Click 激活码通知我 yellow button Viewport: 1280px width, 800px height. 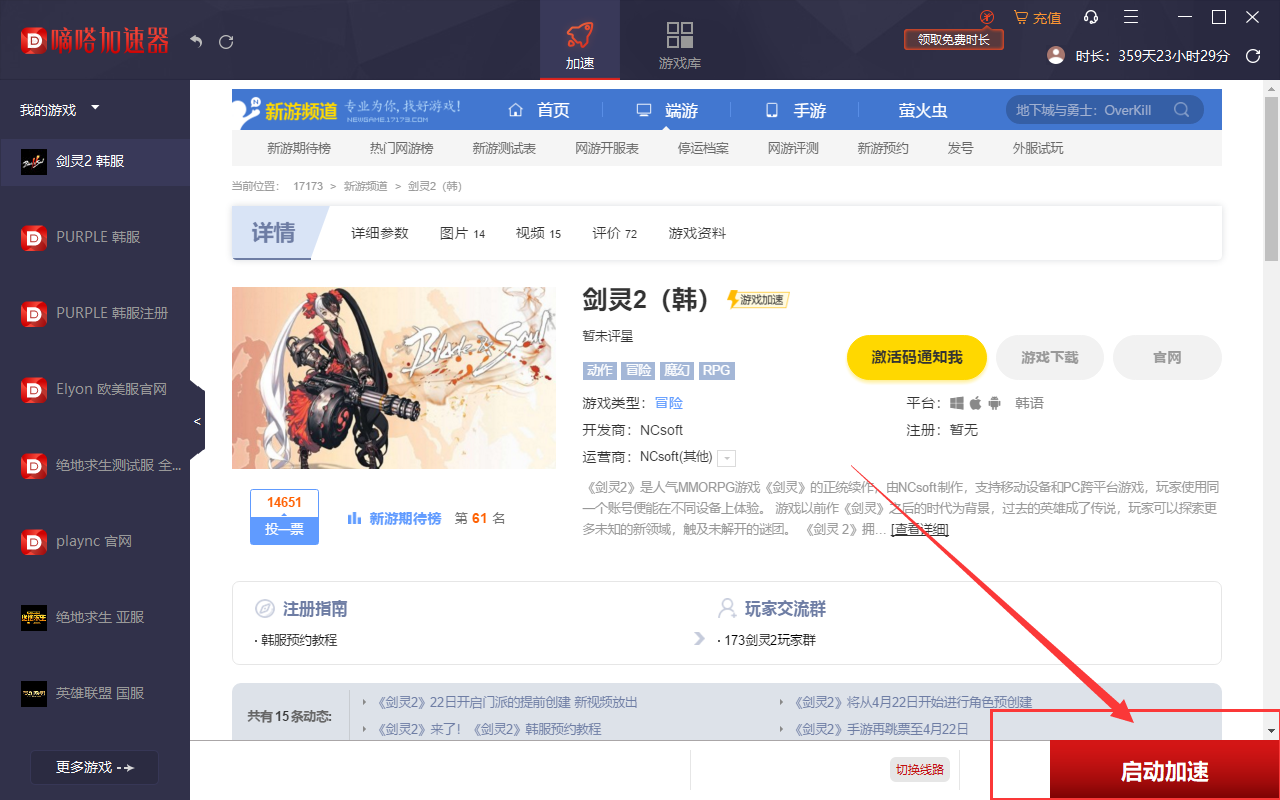917,357
